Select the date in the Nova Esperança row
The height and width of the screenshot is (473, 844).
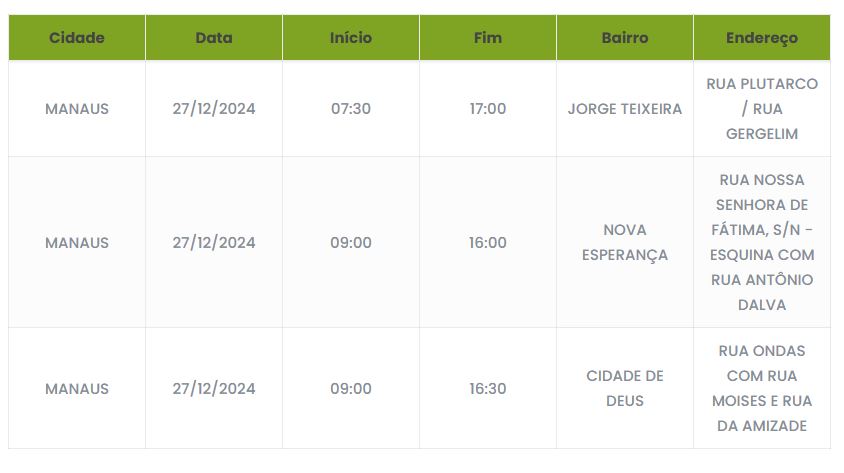click(214, 243)
